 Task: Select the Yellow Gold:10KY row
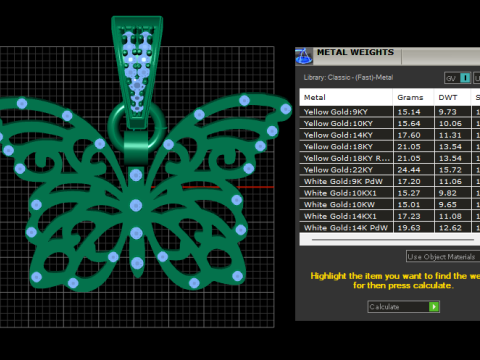click(x=390, y=123)
